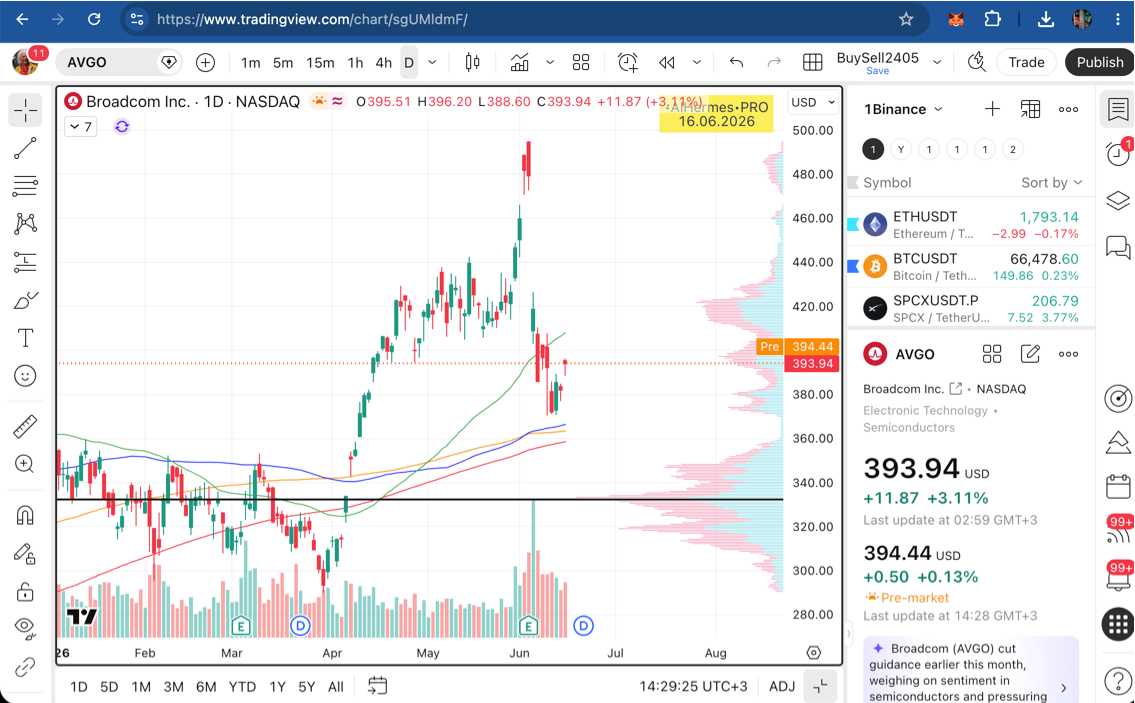Select the trend line drawing tool

[x=25, y=148]
